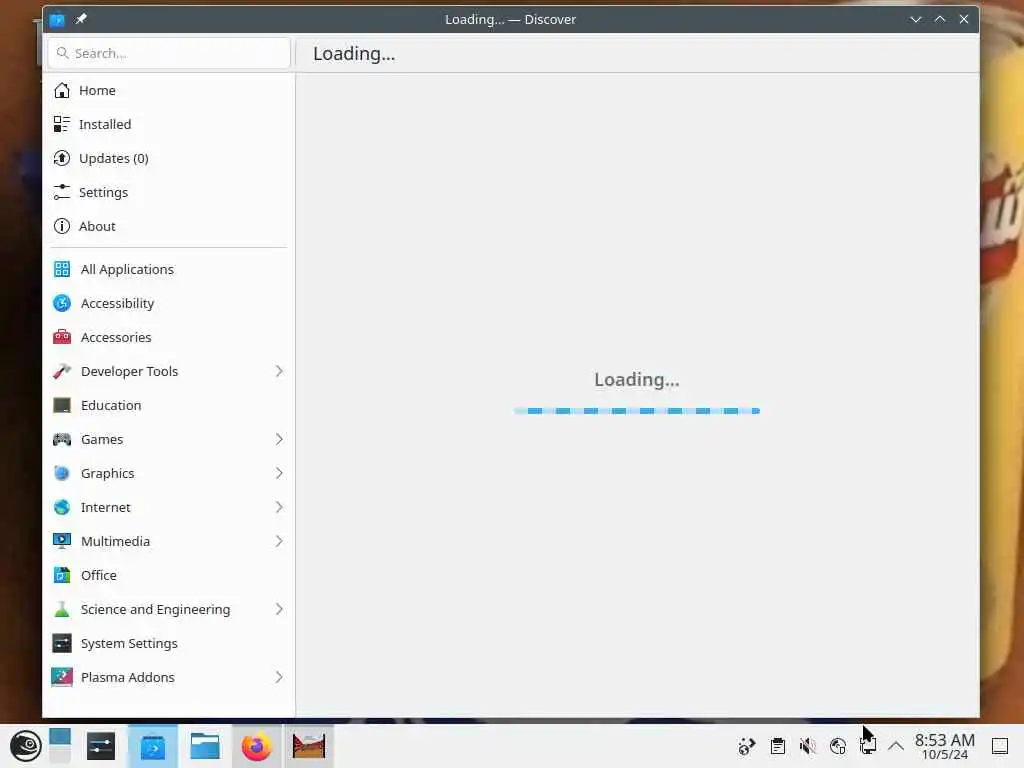Screen dimensions: 1024x768
Task: Open the clipboard tray icon
Action: coord(777,746)
